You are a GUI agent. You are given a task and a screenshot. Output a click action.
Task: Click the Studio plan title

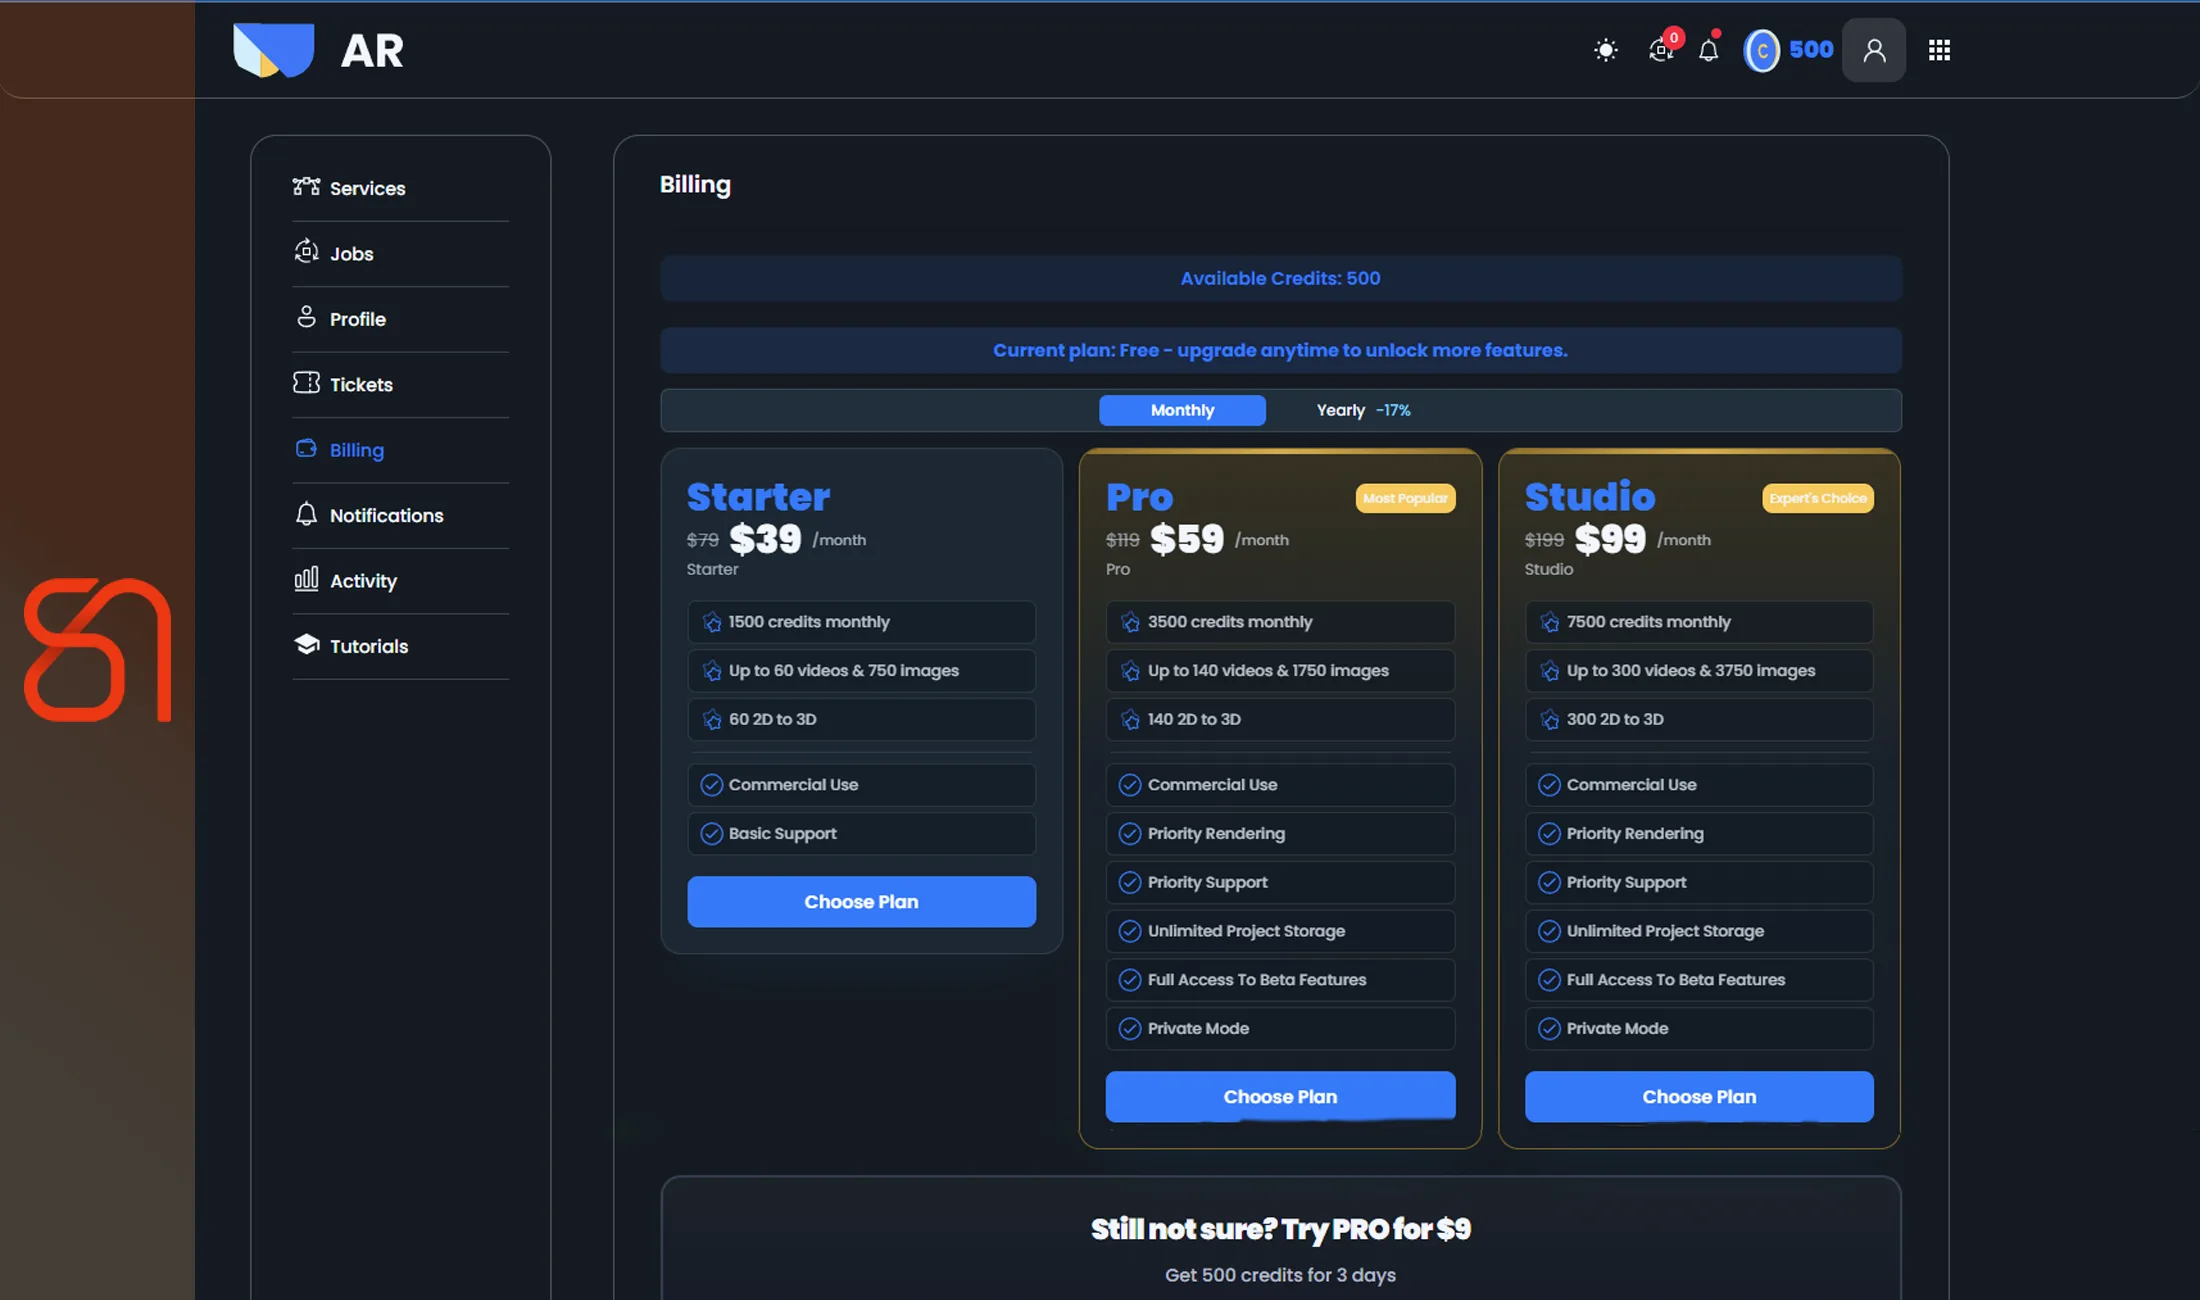point(1590,497)
